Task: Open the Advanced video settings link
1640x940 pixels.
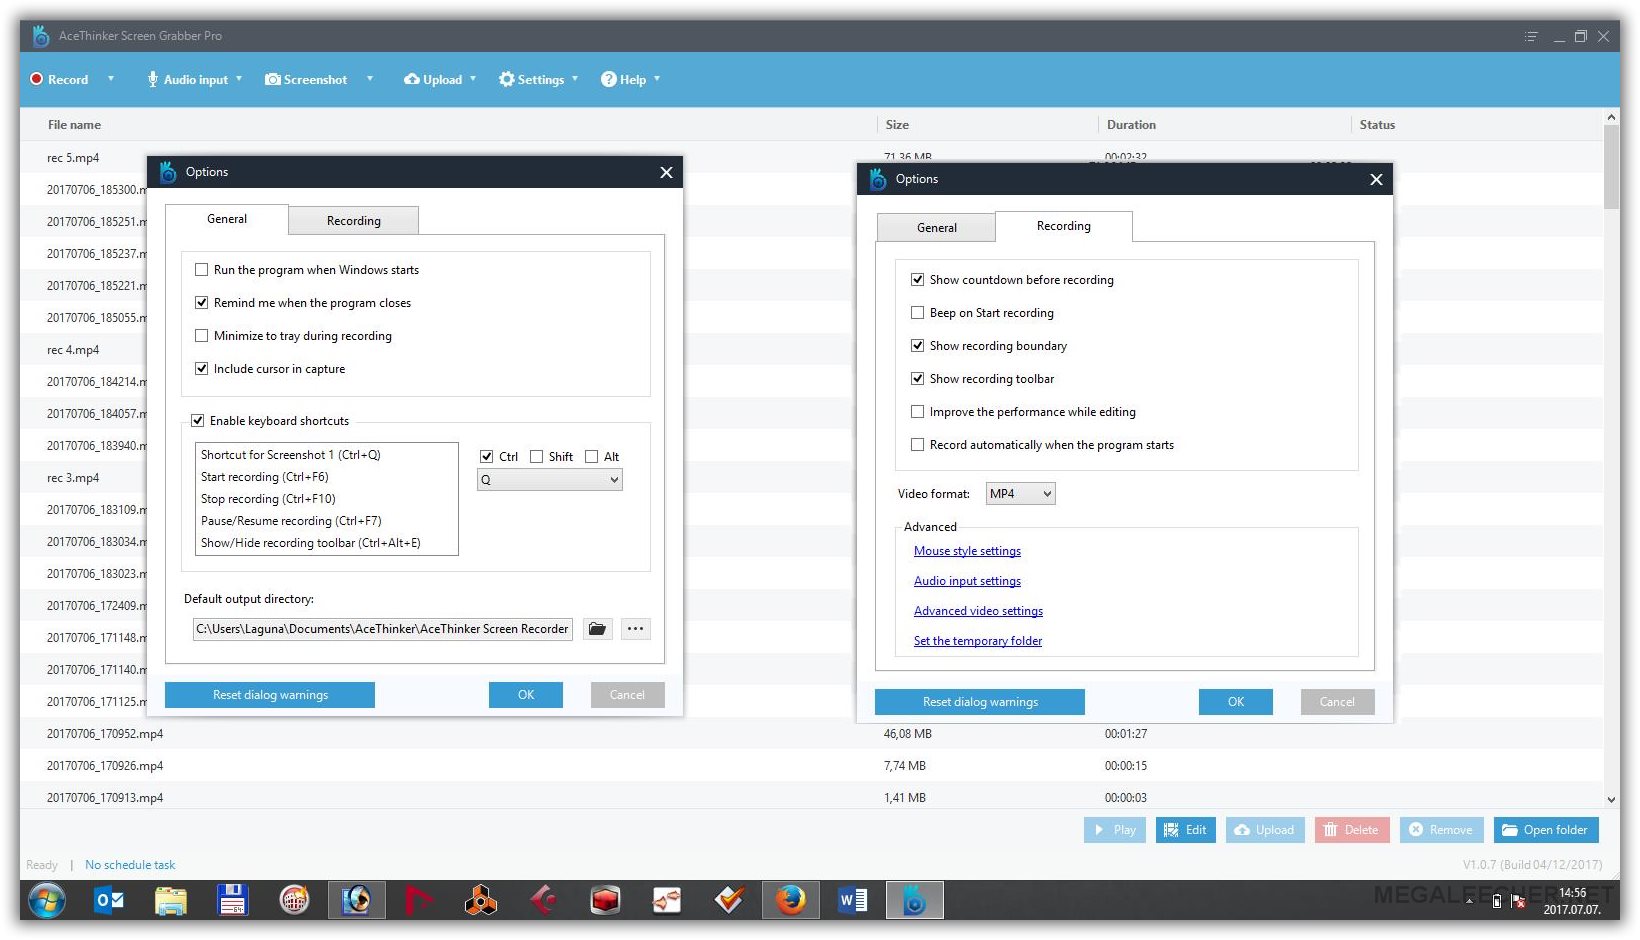Action: 978,611
